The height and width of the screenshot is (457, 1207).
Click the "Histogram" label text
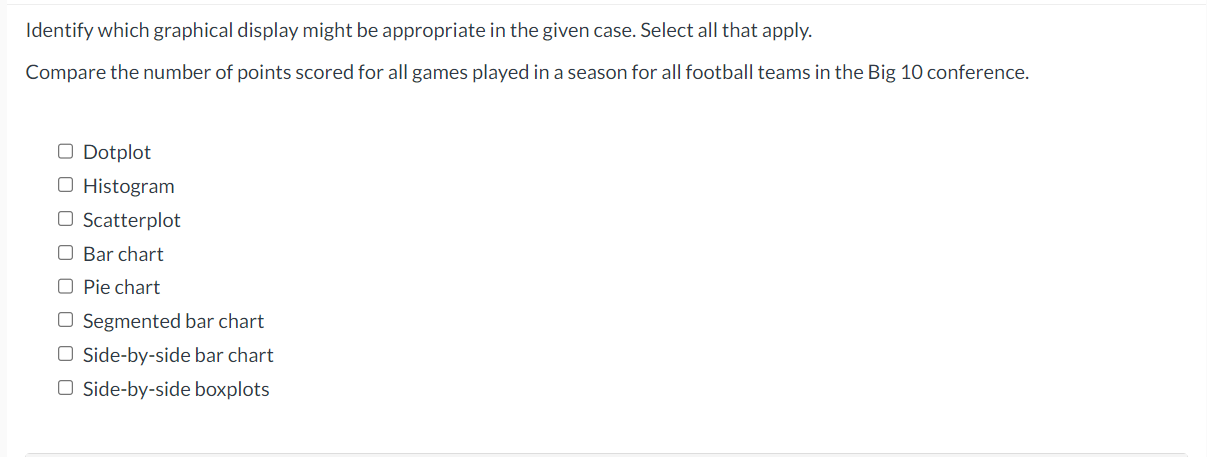click(128, 187)
